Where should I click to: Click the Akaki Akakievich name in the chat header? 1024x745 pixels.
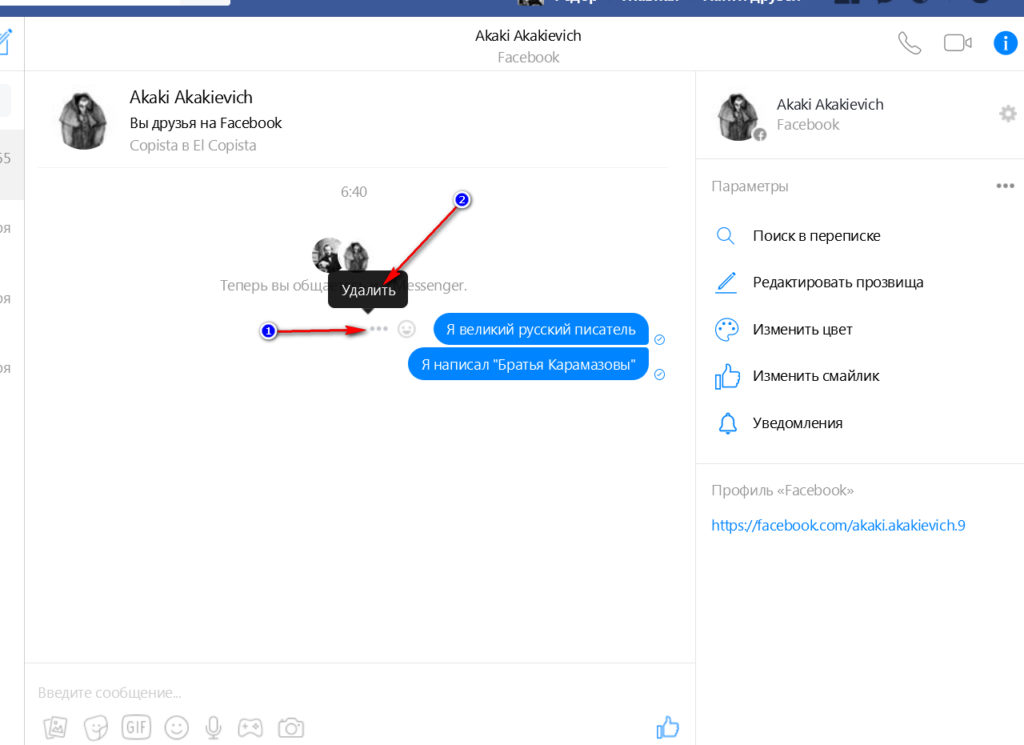(x=528, y=36)
